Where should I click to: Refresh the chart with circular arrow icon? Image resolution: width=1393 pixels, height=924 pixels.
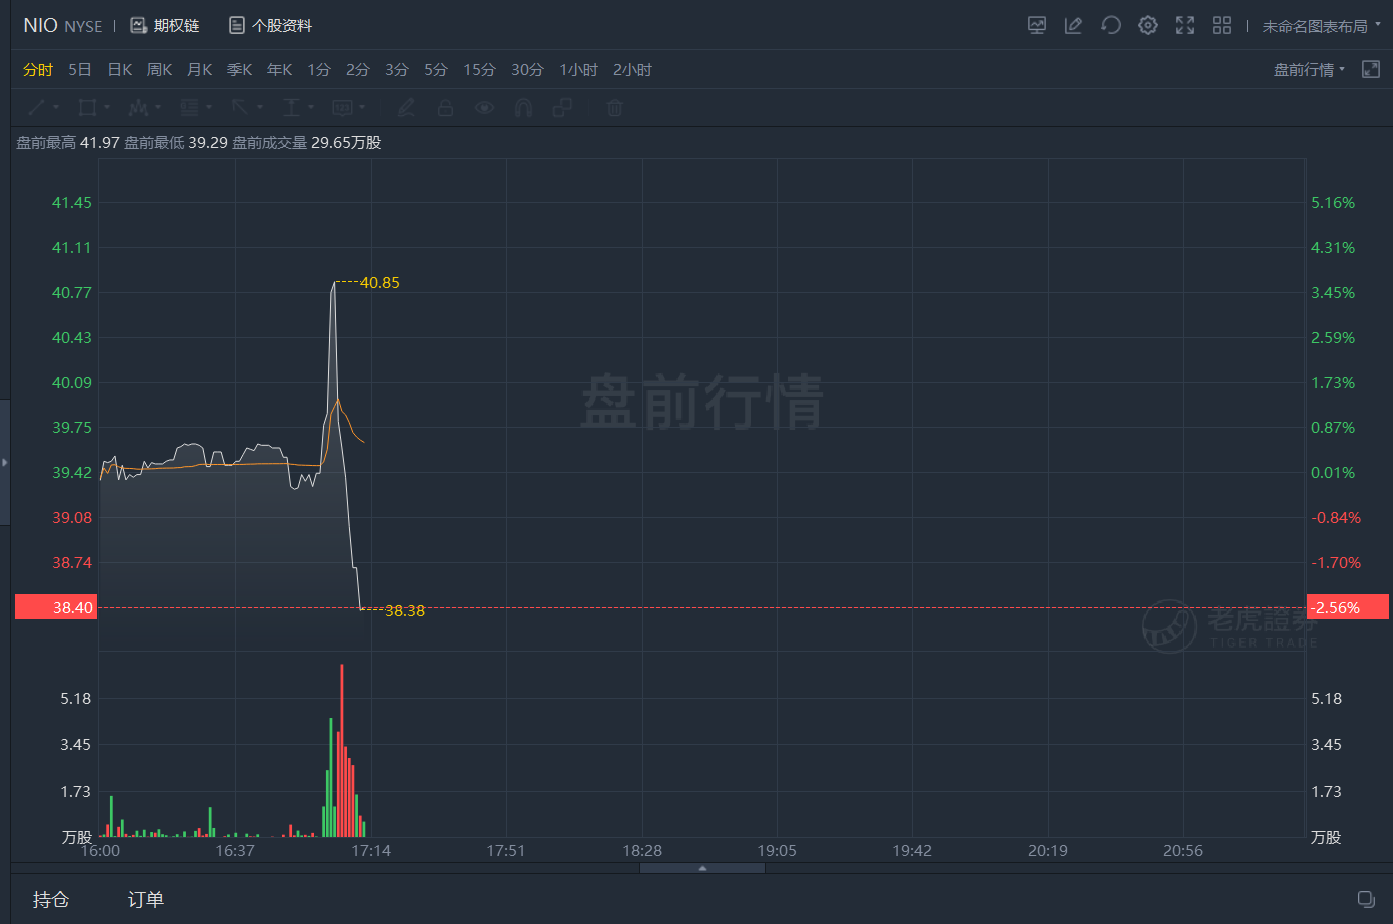[1110, 26]
